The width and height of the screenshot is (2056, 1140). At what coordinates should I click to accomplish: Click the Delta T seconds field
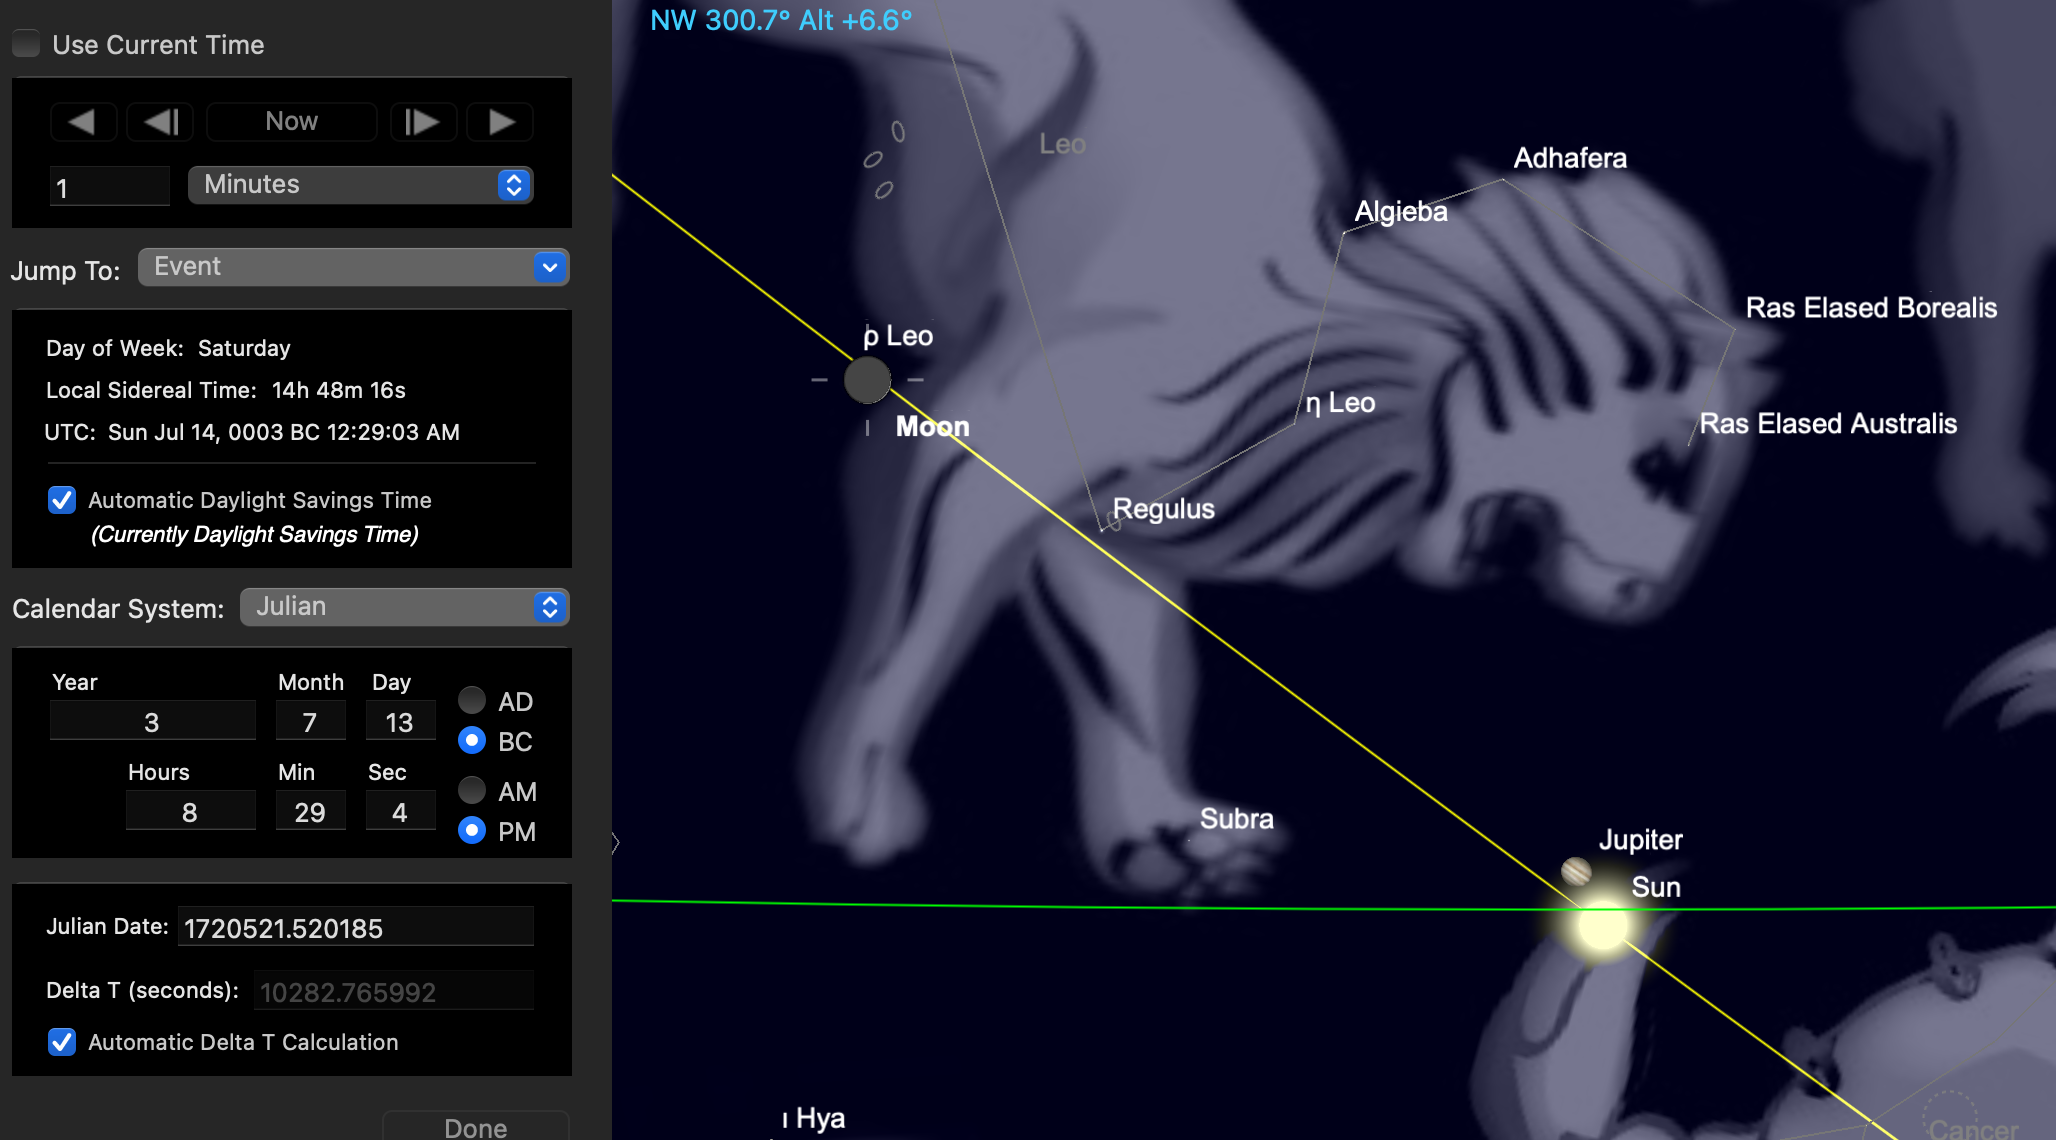click(394, 991)
